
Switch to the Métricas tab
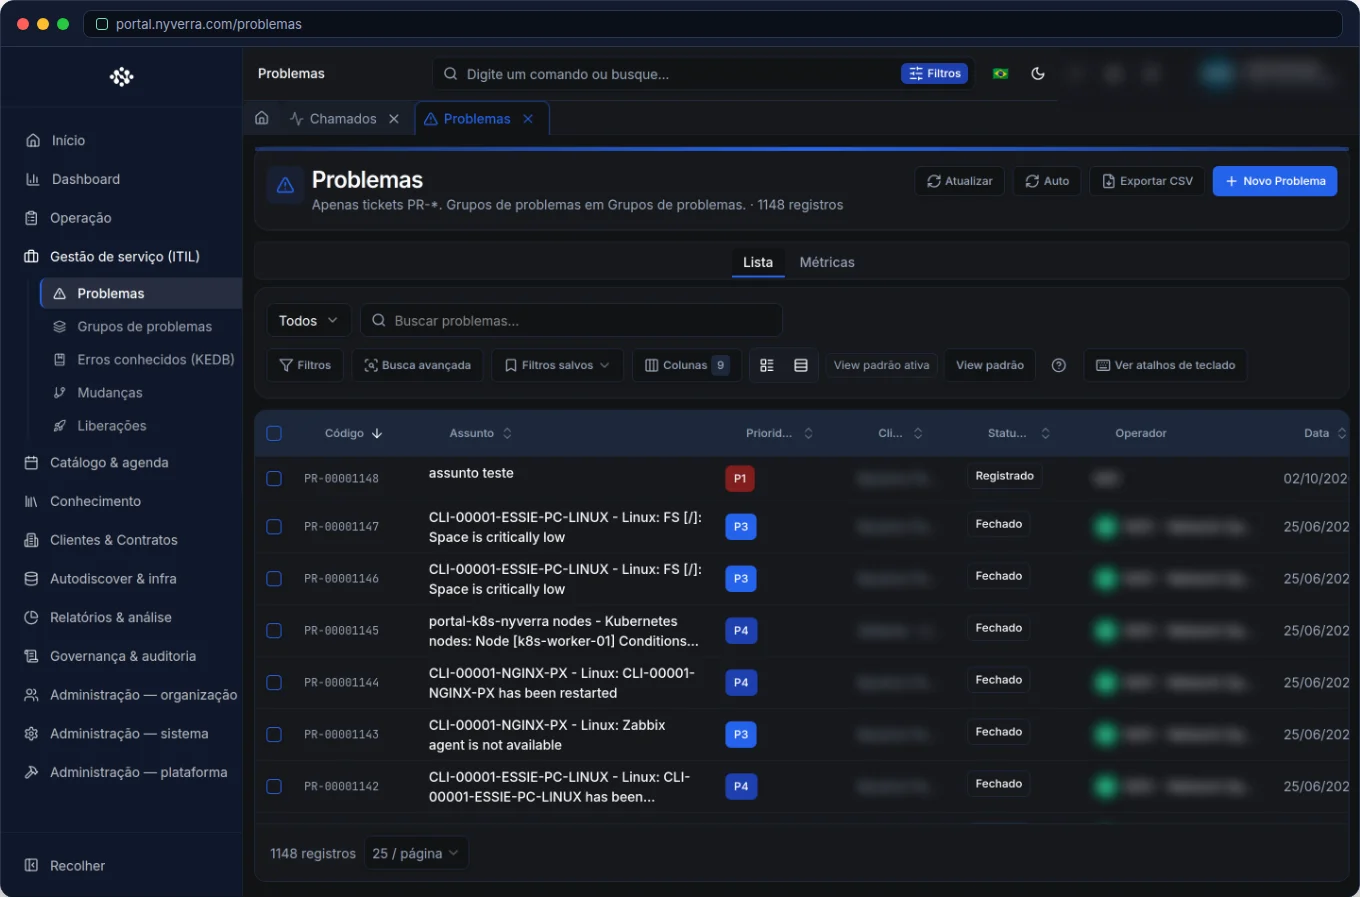827,262
